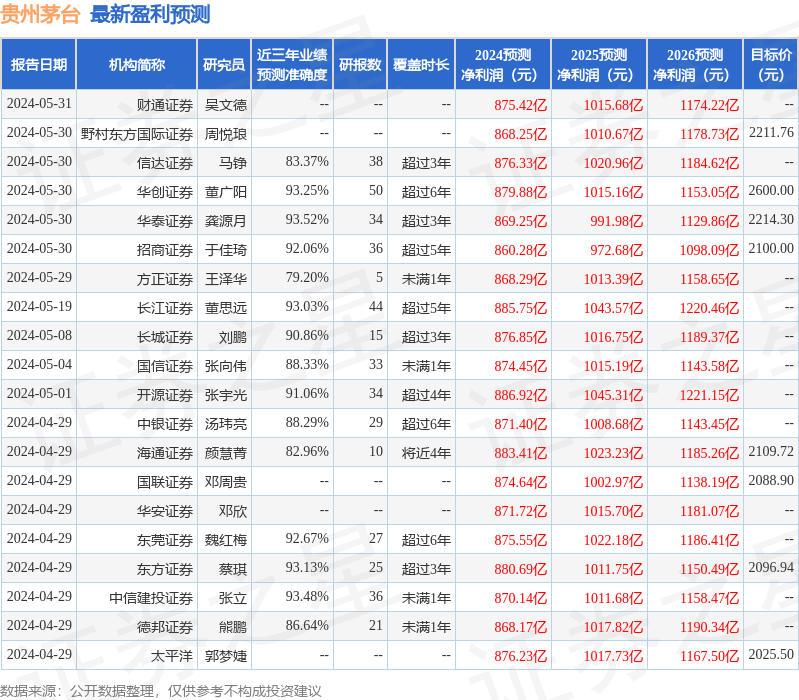
Task: Click the target price 2600.00
Action: (771, 191)
